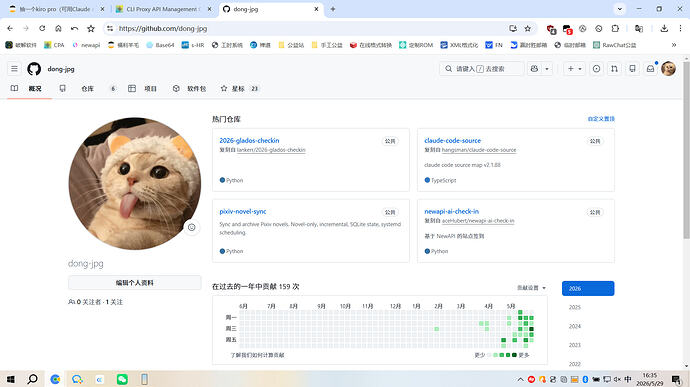
Task: Show hidden system tray icons
Action: [520, 379]
